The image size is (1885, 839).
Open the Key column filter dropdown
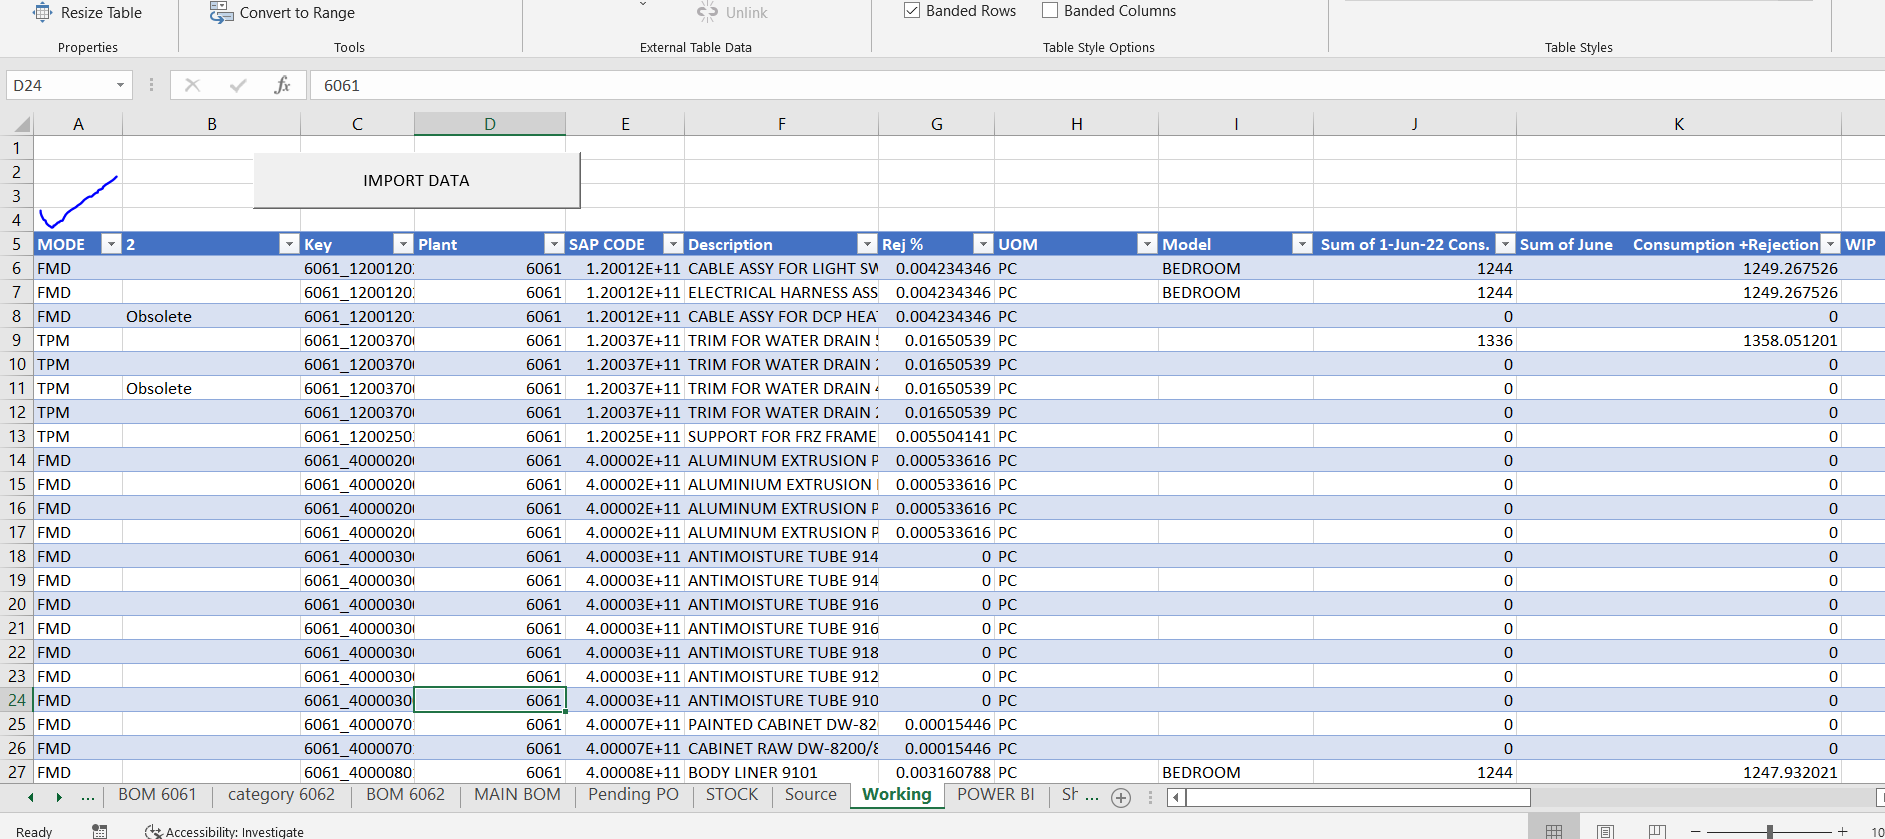tap(403, 244)
